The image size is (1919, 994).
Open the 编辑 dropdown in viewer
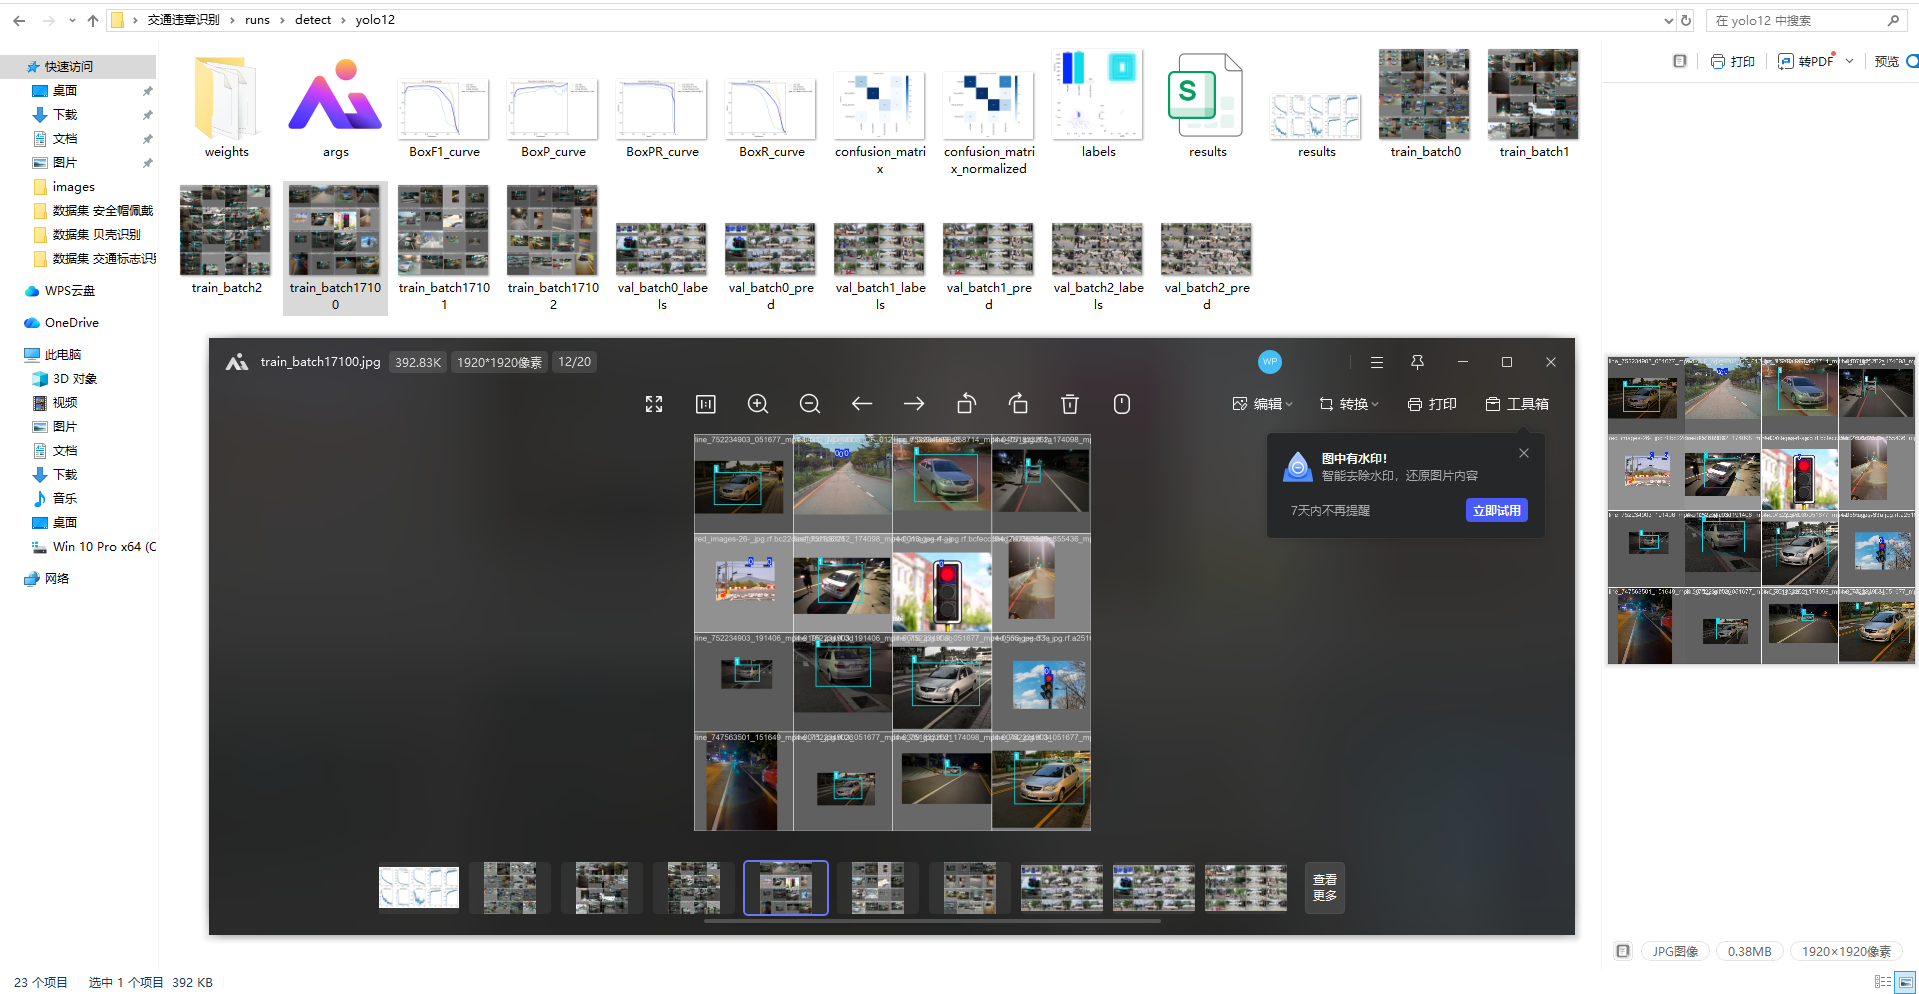(x=1263, y=404)
